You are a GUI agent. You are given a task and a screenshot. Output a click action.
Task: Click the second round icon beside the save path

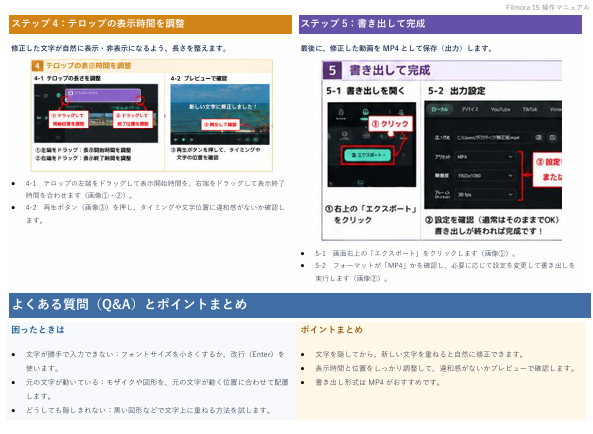tap(553, 138)
